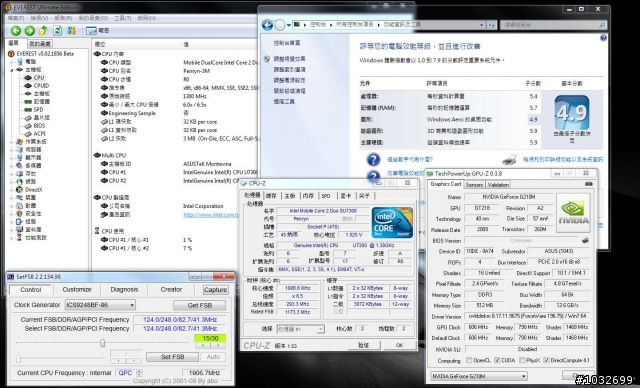The width and height of the screenshot is (640, 388).
Task: Open the help question mark in Control Panel
Action: [x=603, y=38]
